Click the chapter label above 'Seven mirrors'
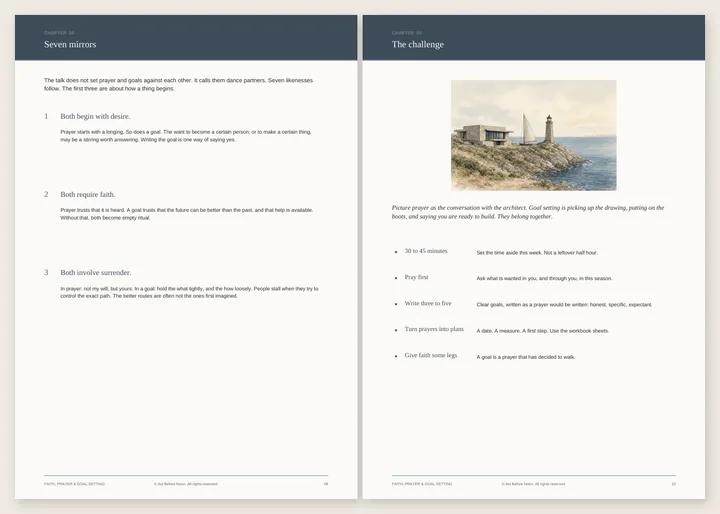 tap(59, 33)
